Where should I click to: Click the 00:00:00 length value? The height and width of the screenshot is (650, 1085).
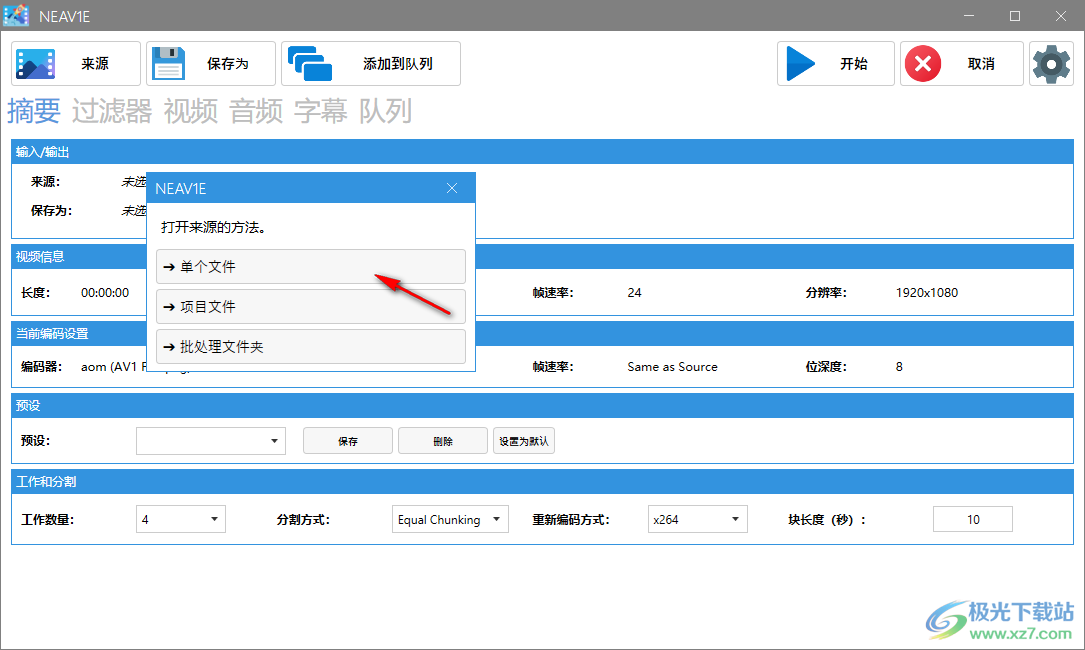104,293
